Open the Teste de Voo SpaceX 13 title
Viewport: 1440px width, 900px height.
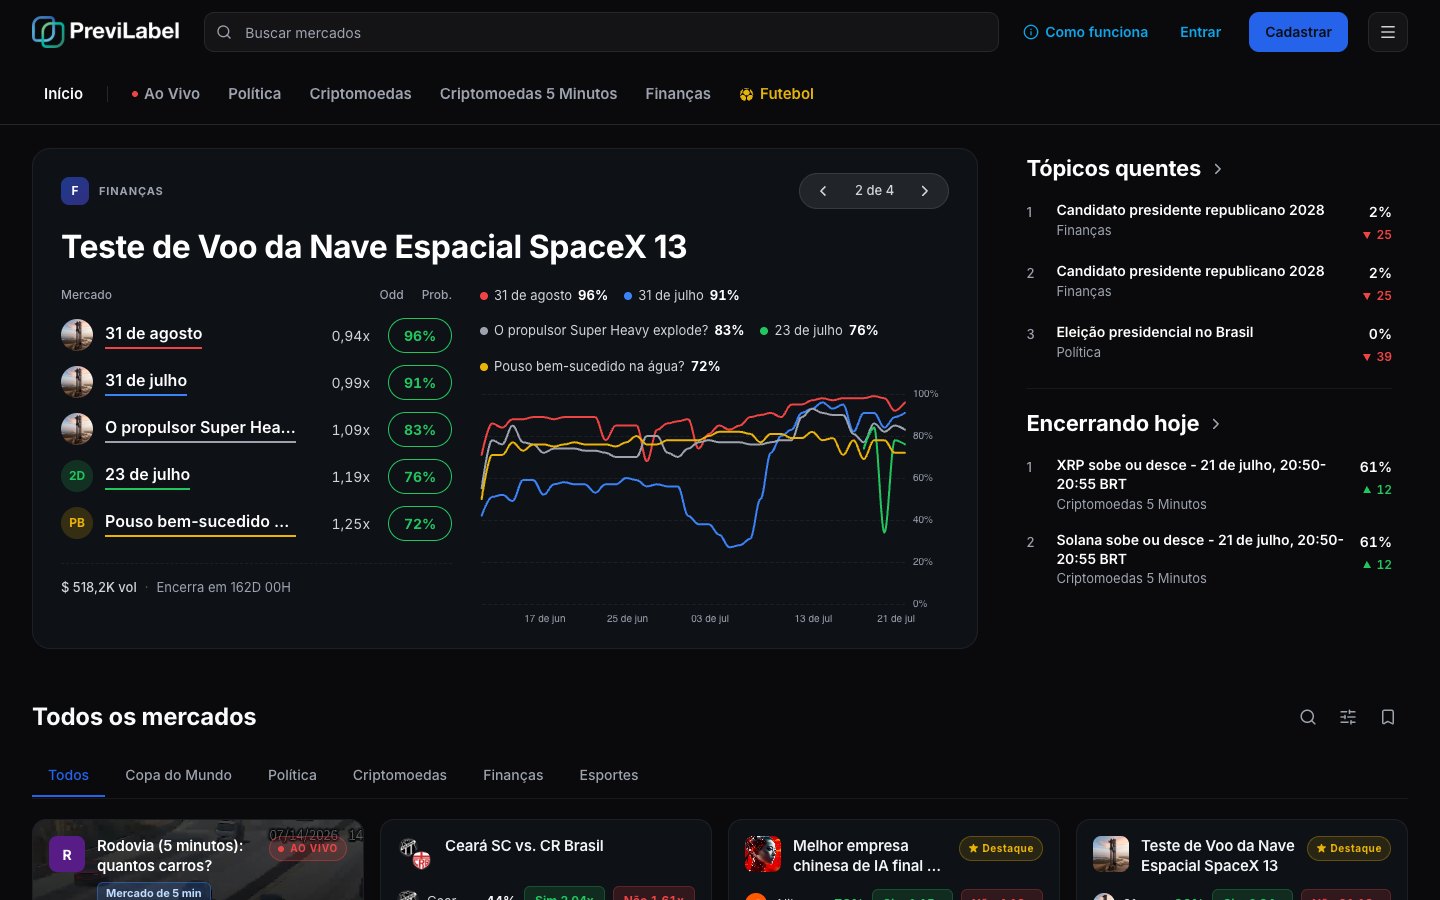coord(374,247)
